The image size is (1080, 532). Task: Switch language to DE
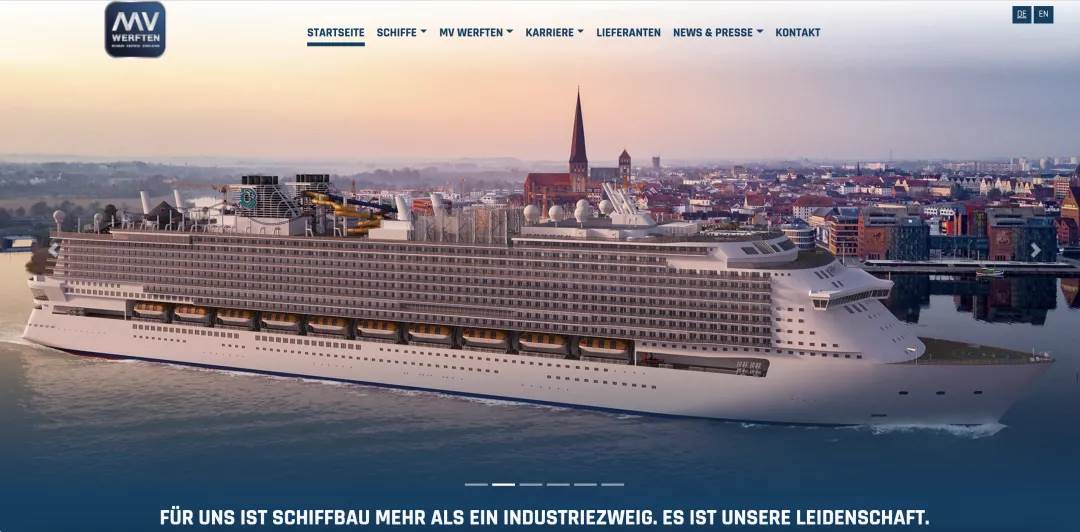(1021, 14)
